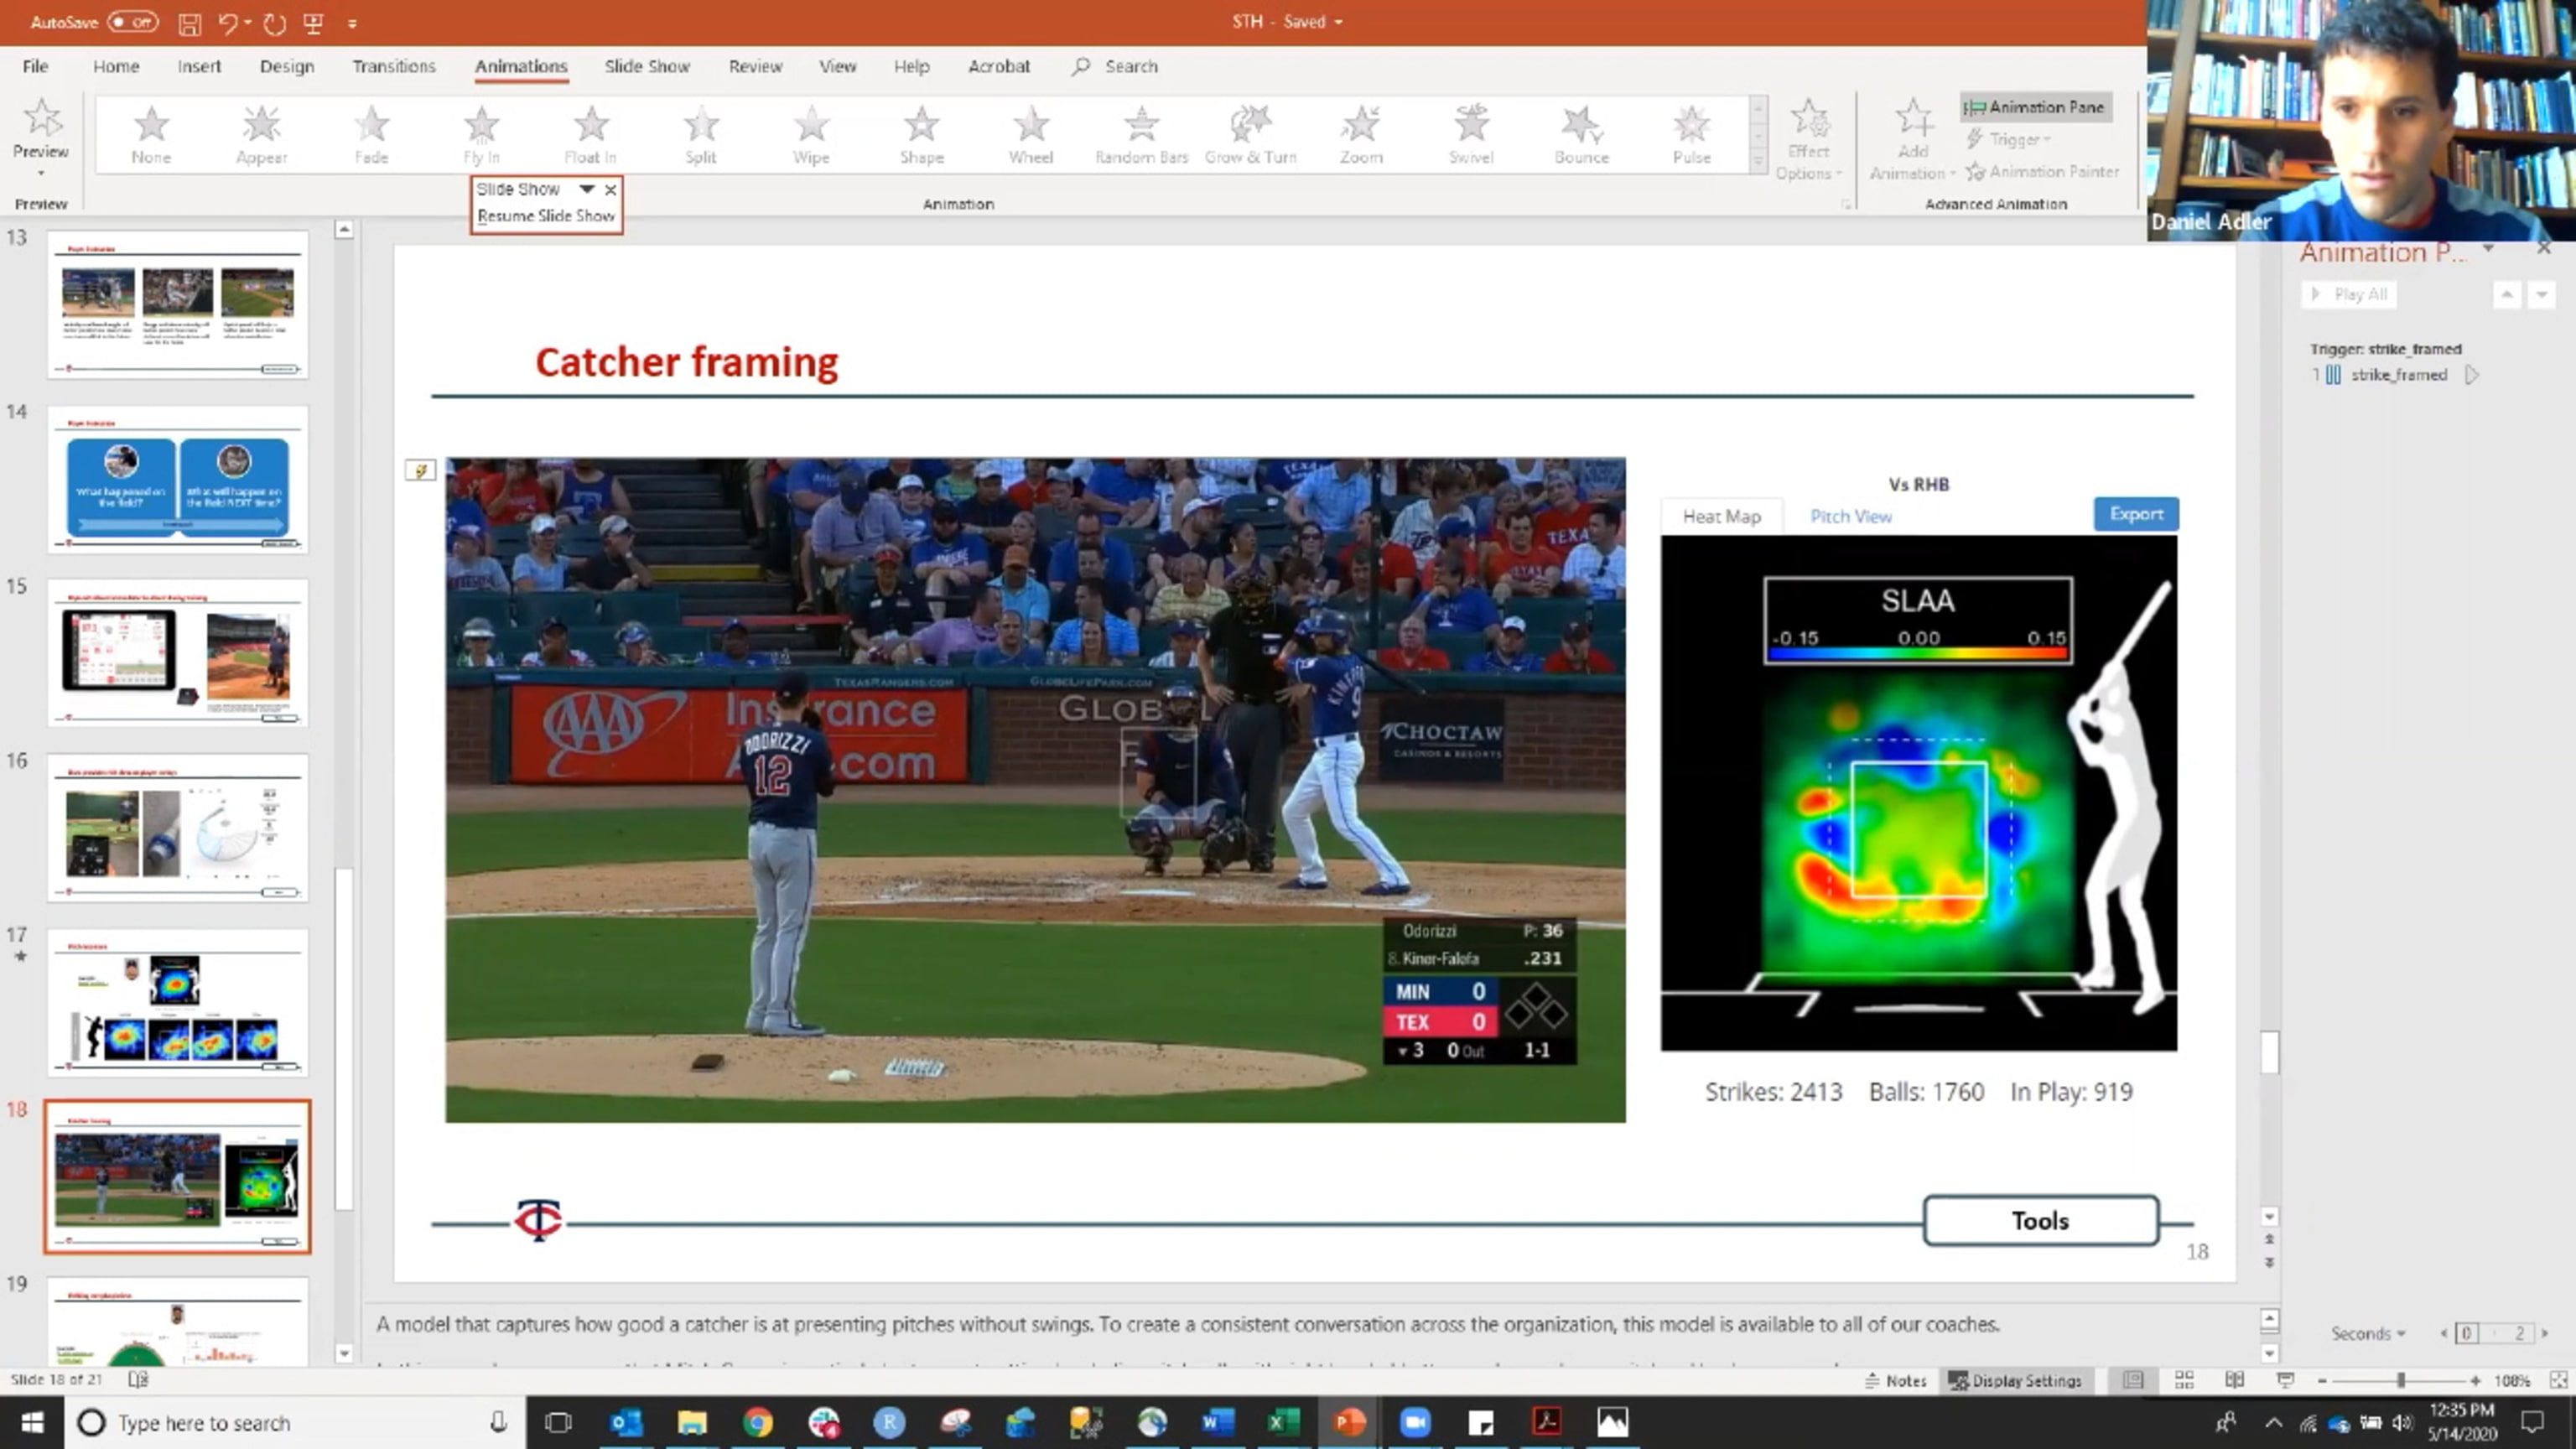Expand strike_framed animation item options arrow

[2471, 375]
